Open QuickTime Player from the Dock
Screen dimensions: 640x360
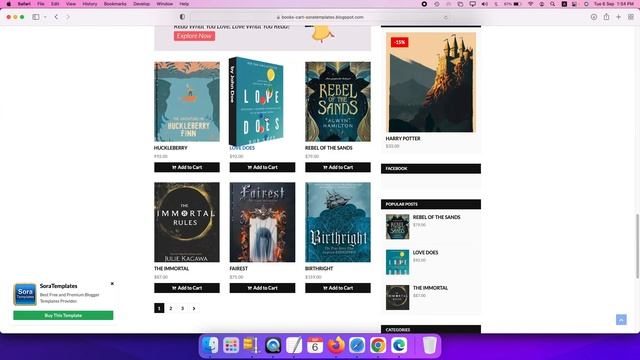point(273,346)
